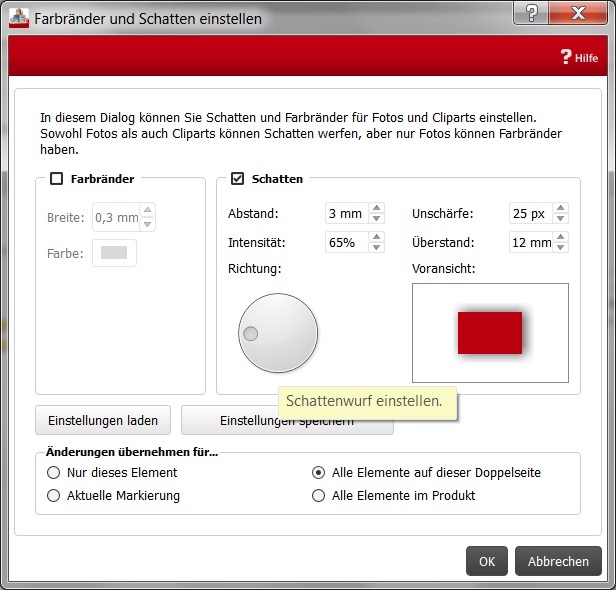Click the Intensität input field
This screenshot has width=616, height=590.
coord(346,242)
